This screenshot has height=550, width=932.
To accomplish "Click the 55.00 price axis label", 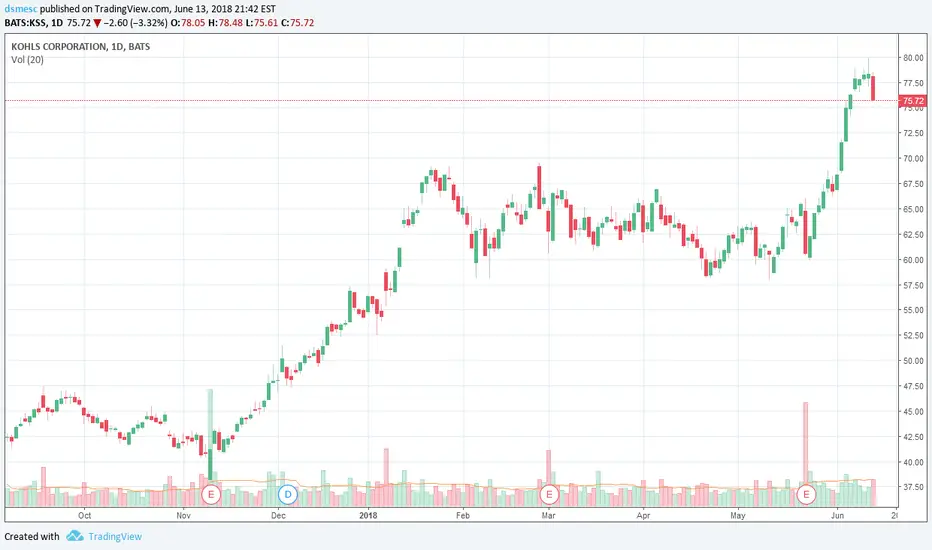I will [913, 310].
